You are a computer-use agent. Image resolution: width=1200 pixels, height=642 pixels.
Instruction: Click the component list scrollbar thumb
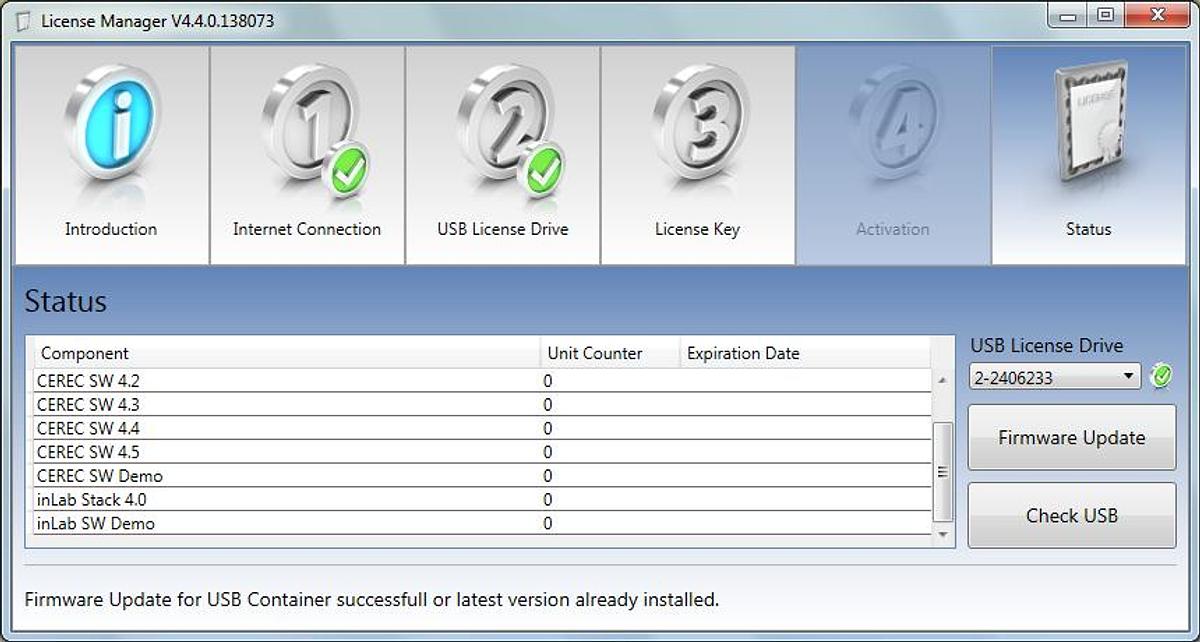(942, 472)
